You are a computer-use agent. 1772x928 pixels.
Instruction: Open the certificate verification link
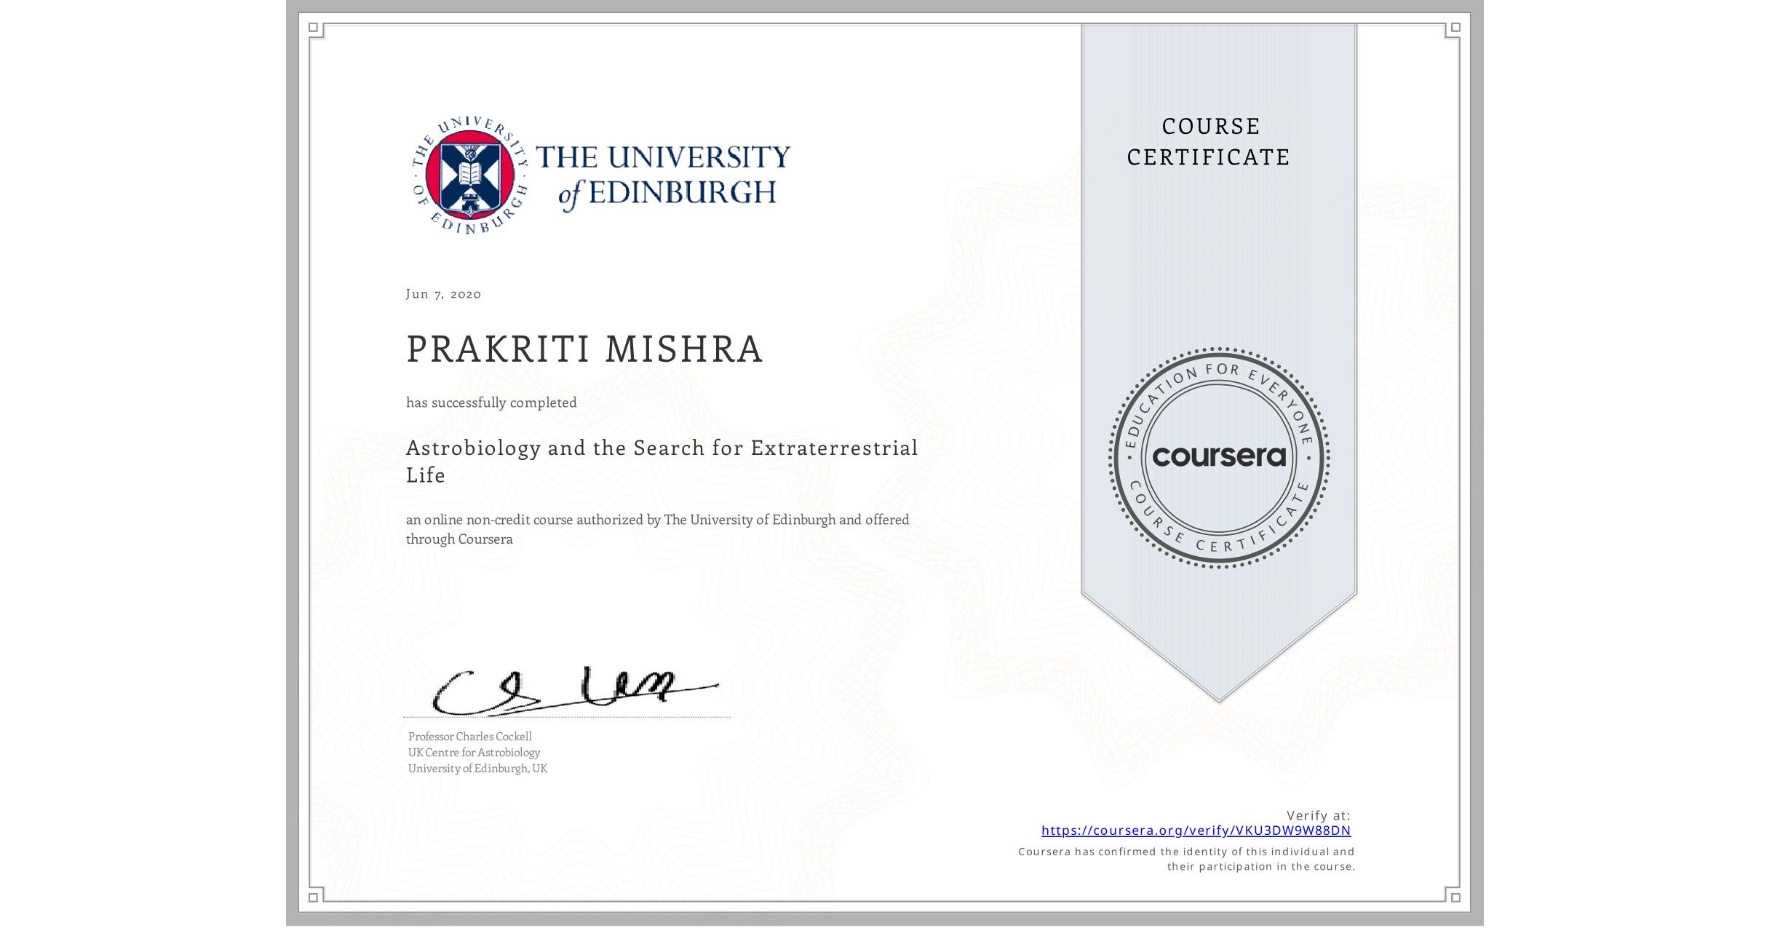click(x=1196, y=831)
